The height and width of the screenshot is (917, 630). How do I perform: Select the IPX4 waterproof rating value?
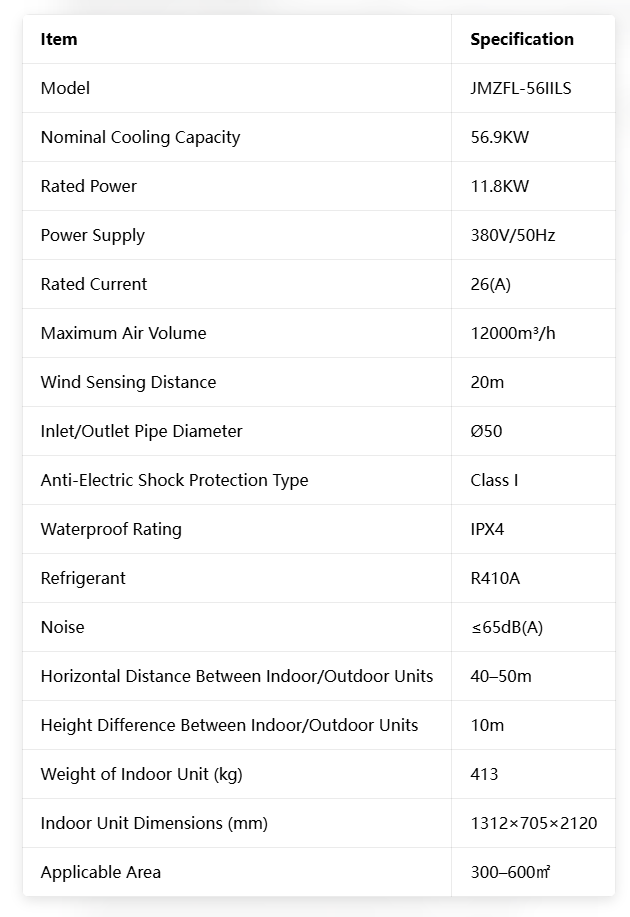coord(488,529)
